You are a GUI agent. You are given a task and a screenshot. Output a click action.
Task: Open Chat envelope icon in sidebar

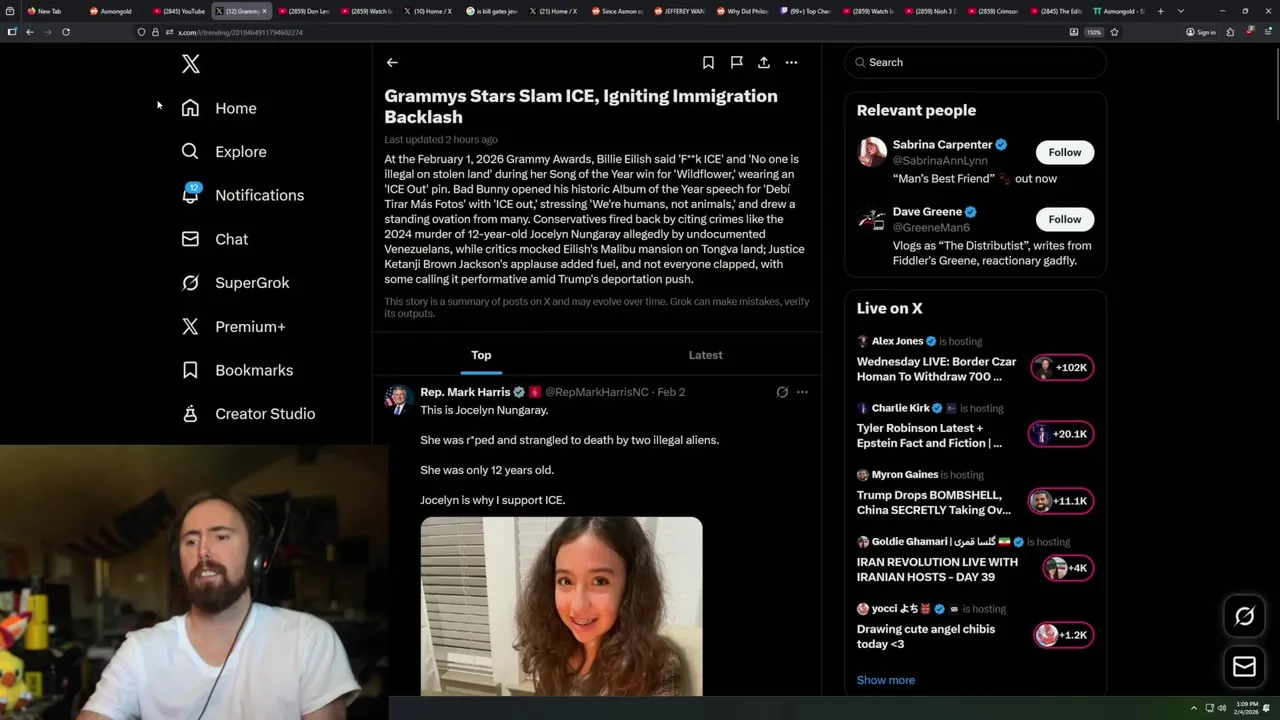[x=190, y=239]
